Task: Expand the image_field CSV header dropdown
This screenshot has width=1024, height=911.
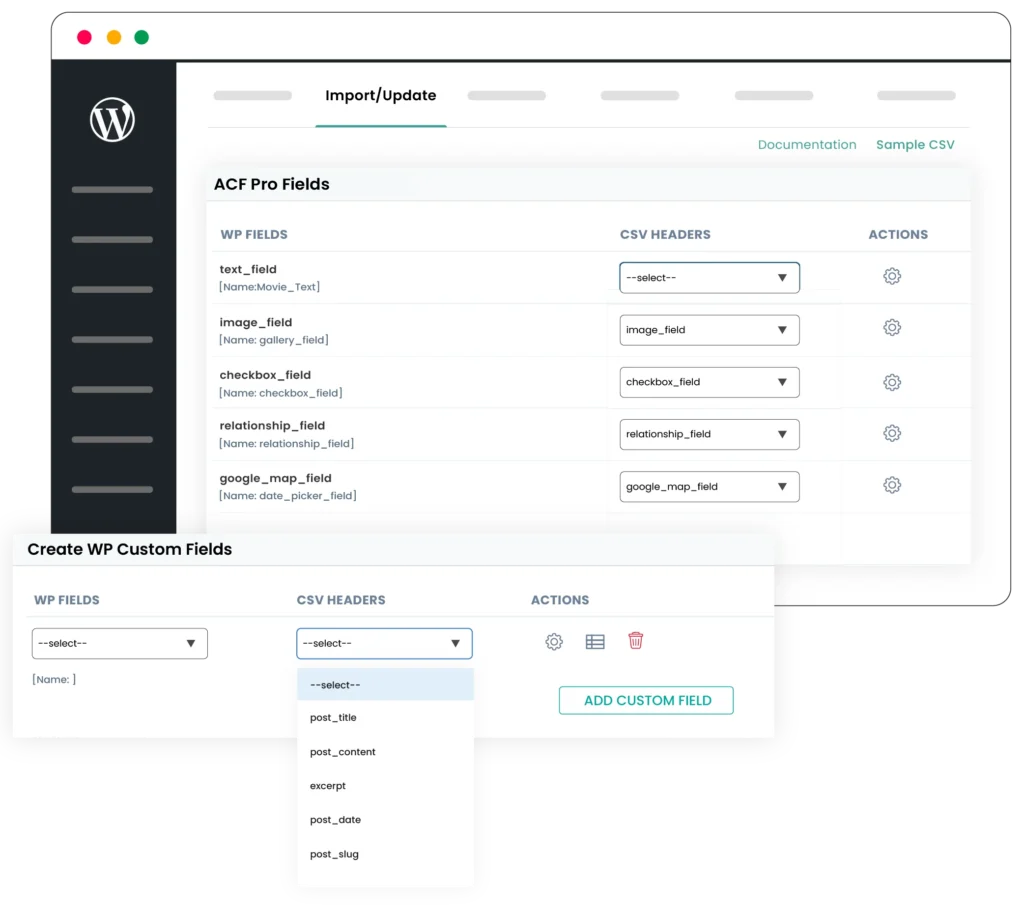Action: coord(709,329)
